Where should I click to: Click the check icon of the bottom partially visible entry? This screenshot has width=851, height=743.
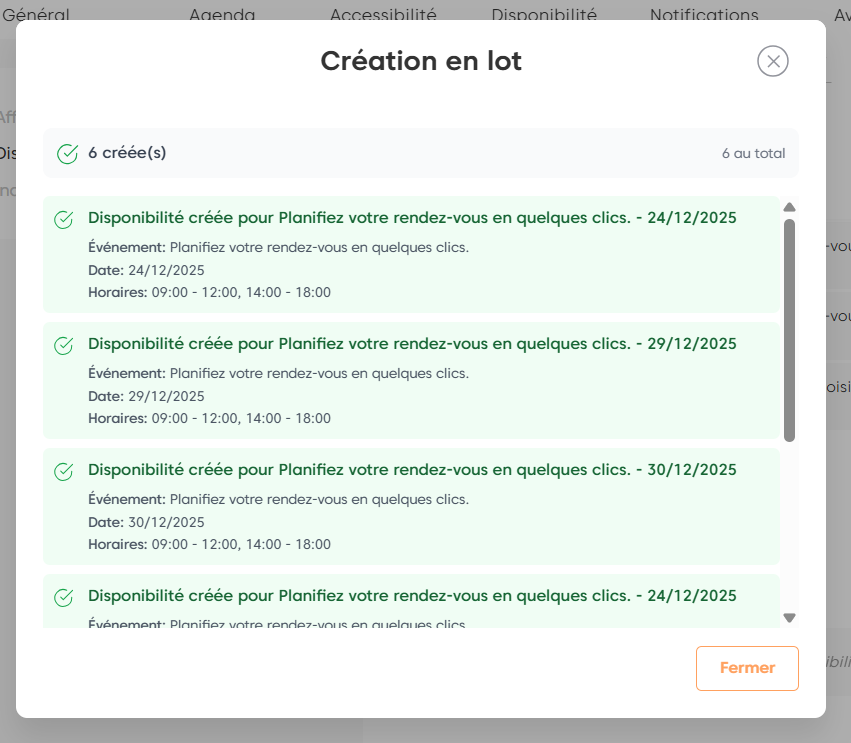click(63, 597)
